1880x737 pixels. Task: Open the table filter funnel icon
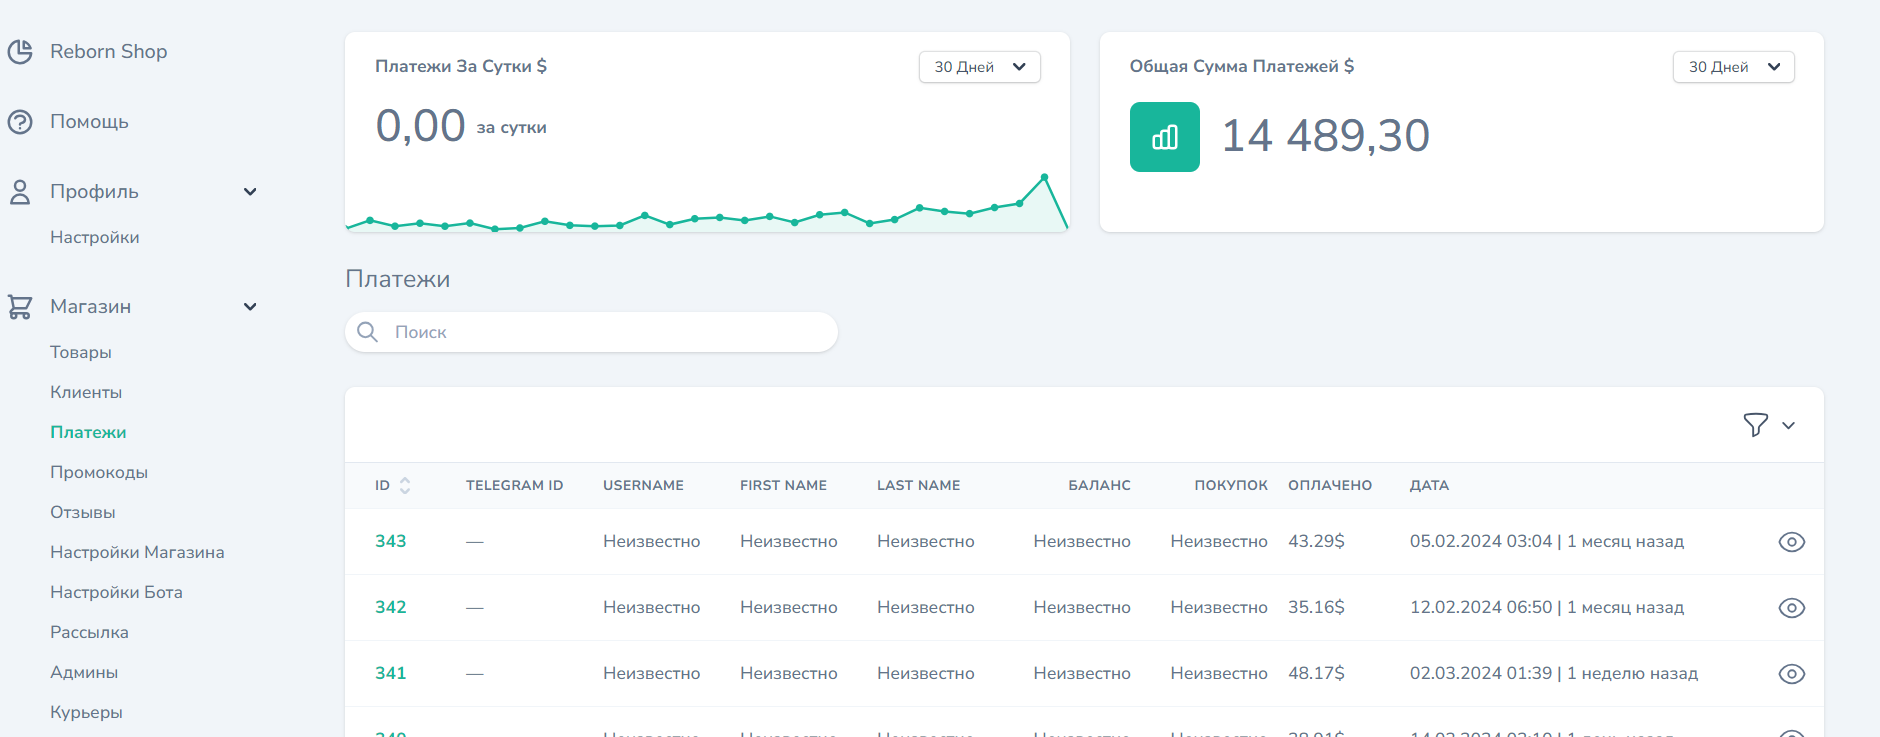coord(1756,425)
